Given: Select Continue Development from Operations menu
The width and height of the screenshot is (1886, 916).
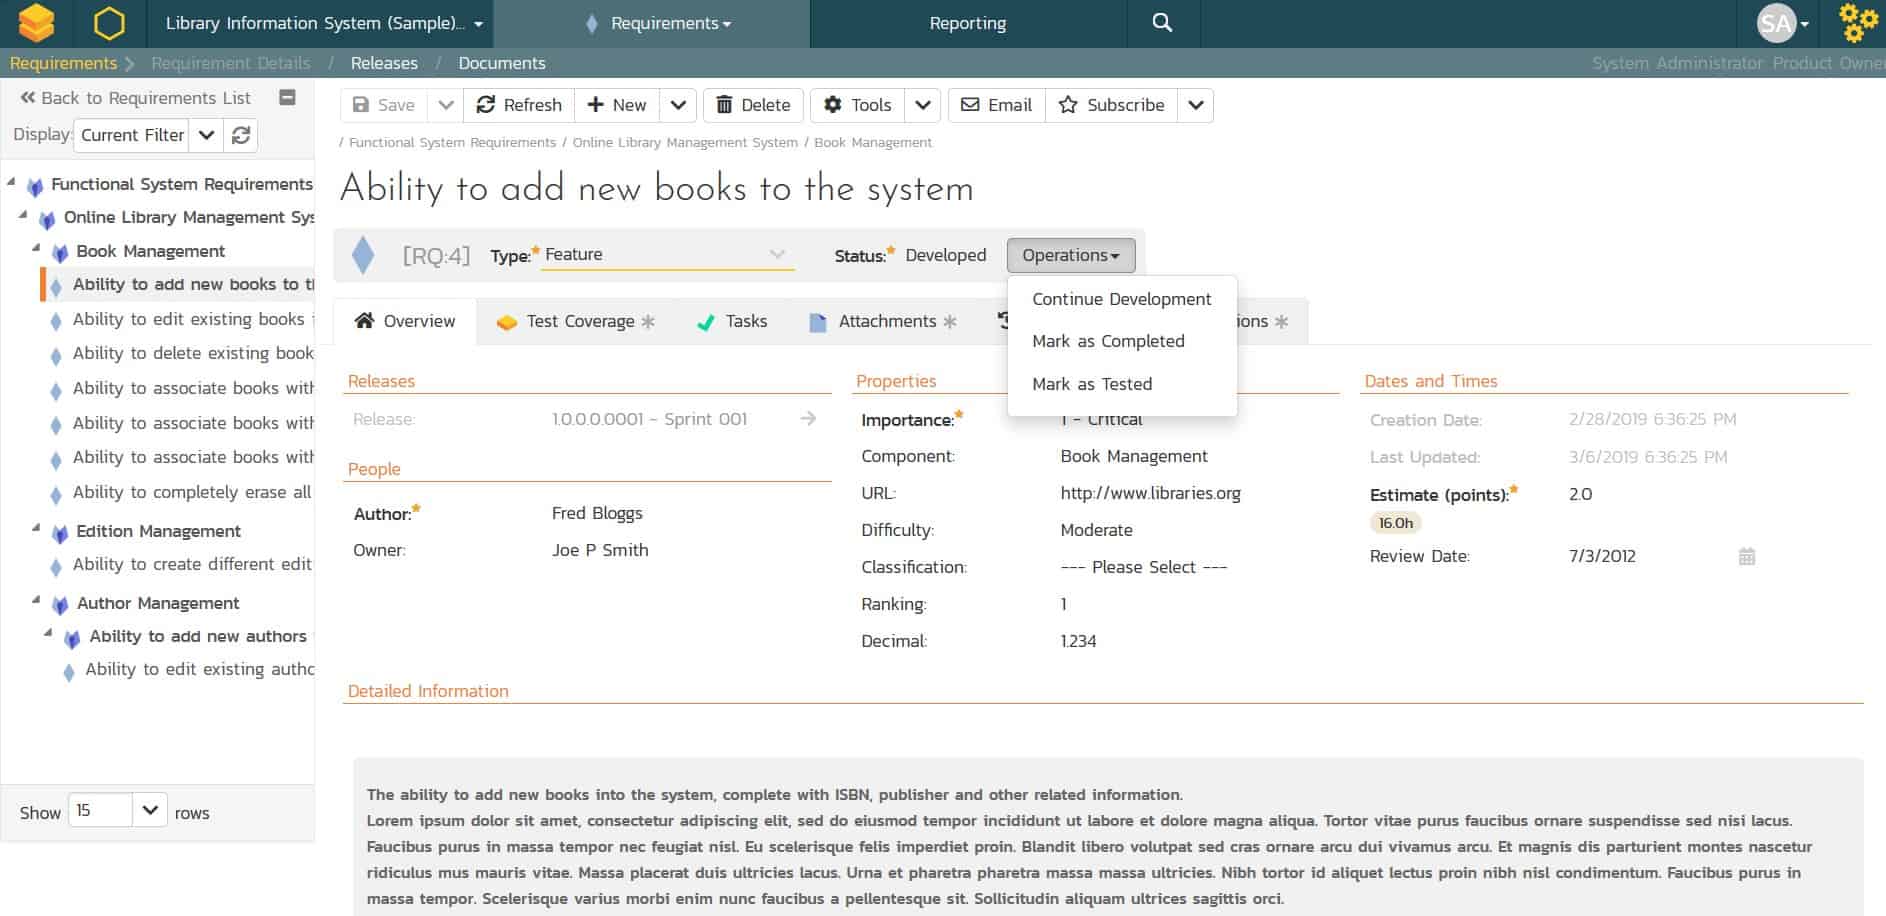Looking at the screenshot, I should pyautogui.click(x=1122, y=299).
